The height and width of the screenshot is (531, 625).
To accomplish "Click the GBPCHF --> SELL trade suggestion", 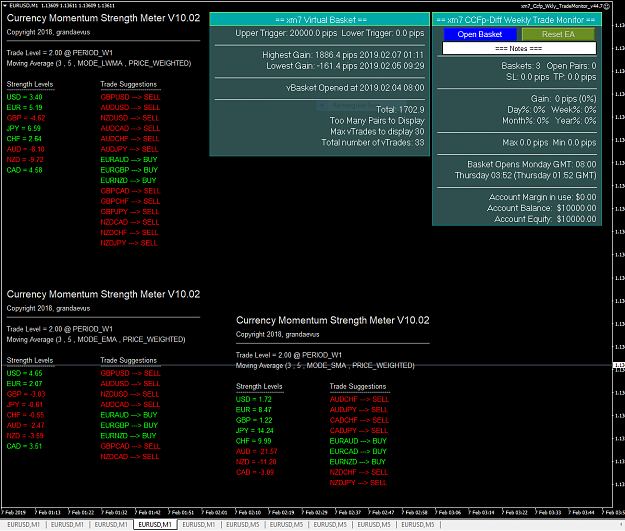I will pos(130,201).
